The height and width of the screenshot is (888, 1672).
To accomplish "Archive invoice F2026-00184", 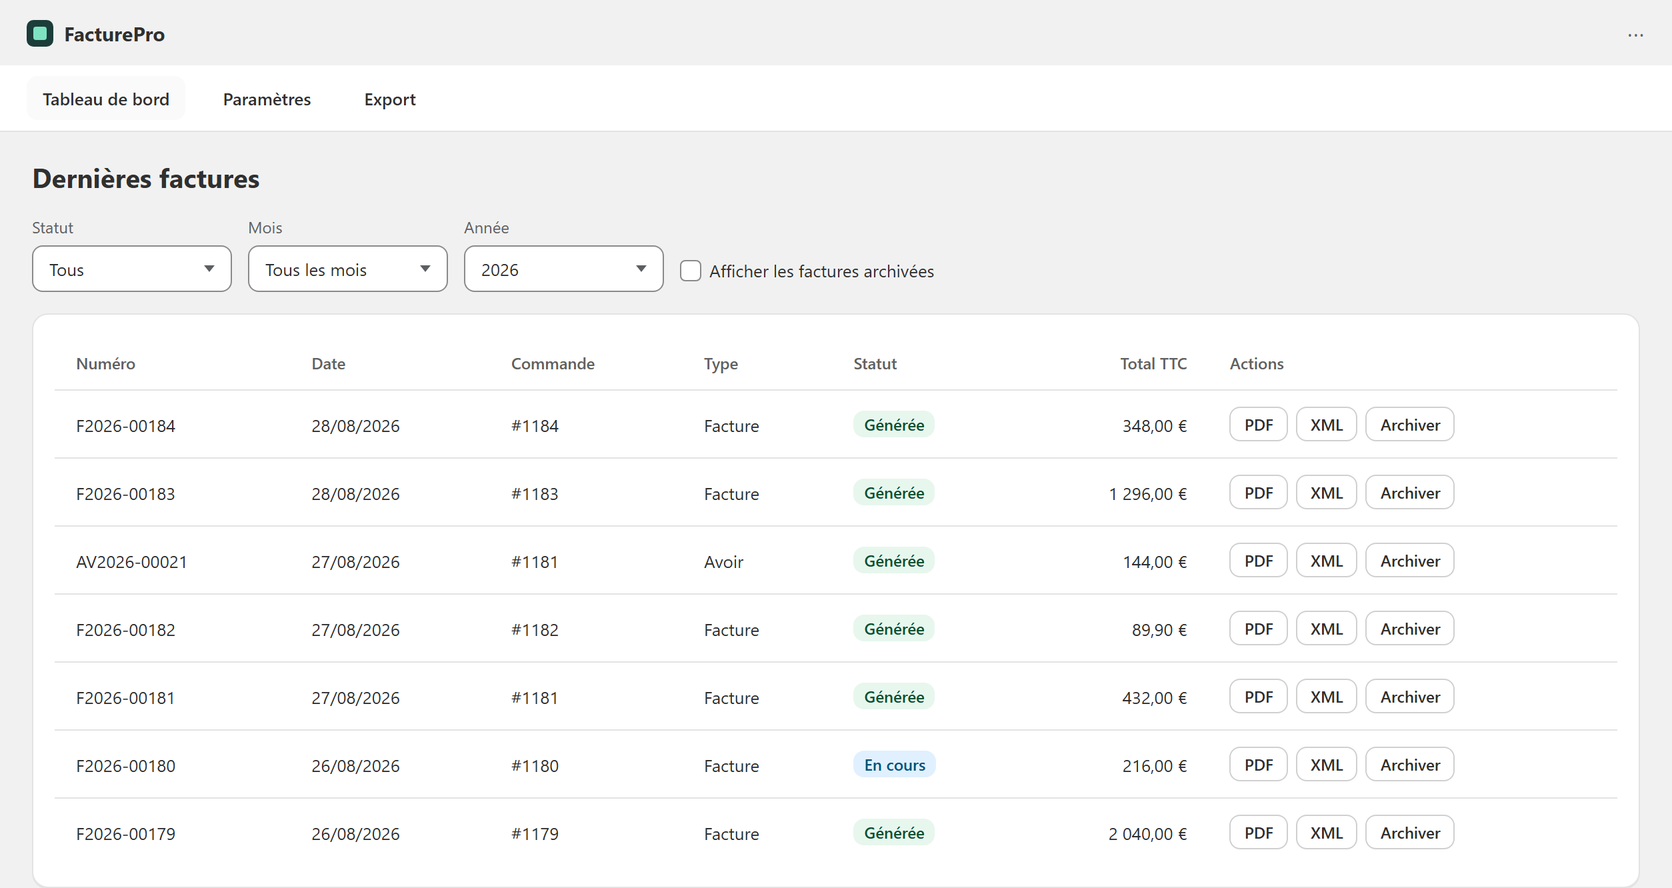I will click(1410, 425).
